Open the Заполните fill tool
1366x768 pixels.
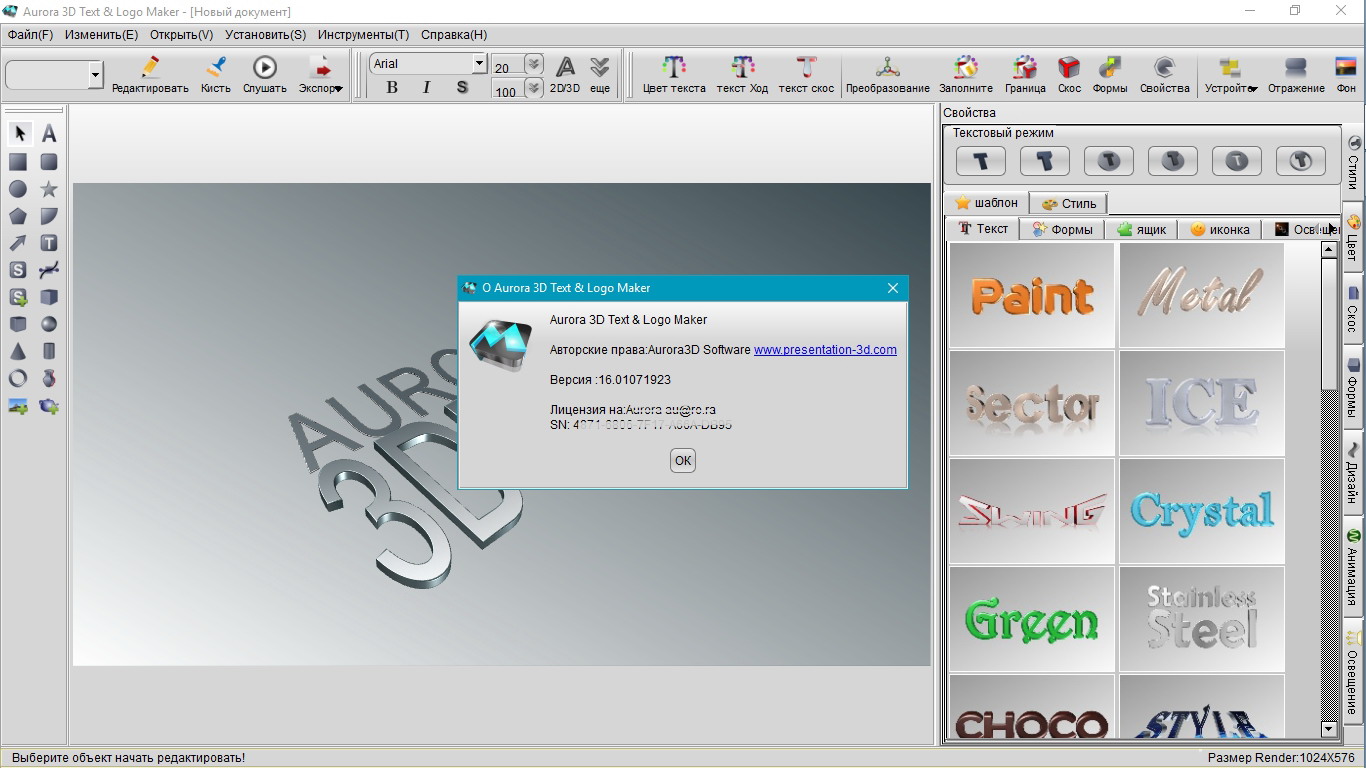click(x=966, y=75)
